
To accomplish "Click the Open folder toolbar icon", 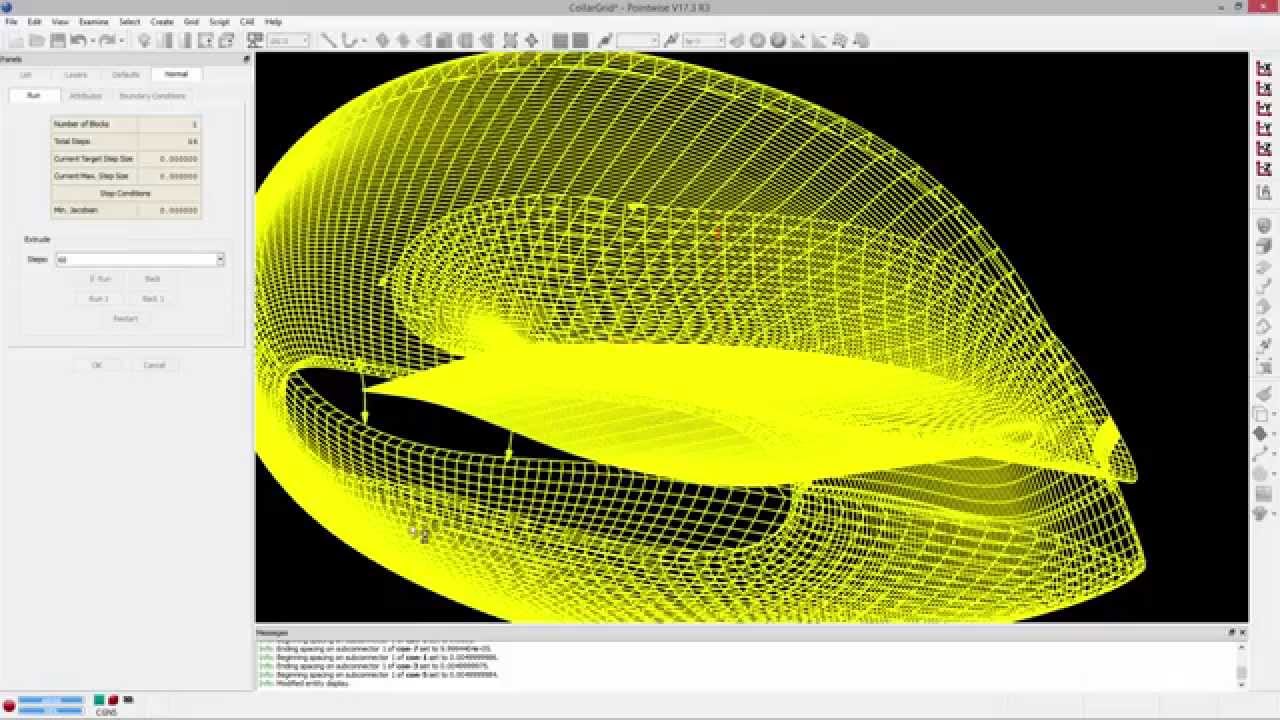I will pos(37,40).
